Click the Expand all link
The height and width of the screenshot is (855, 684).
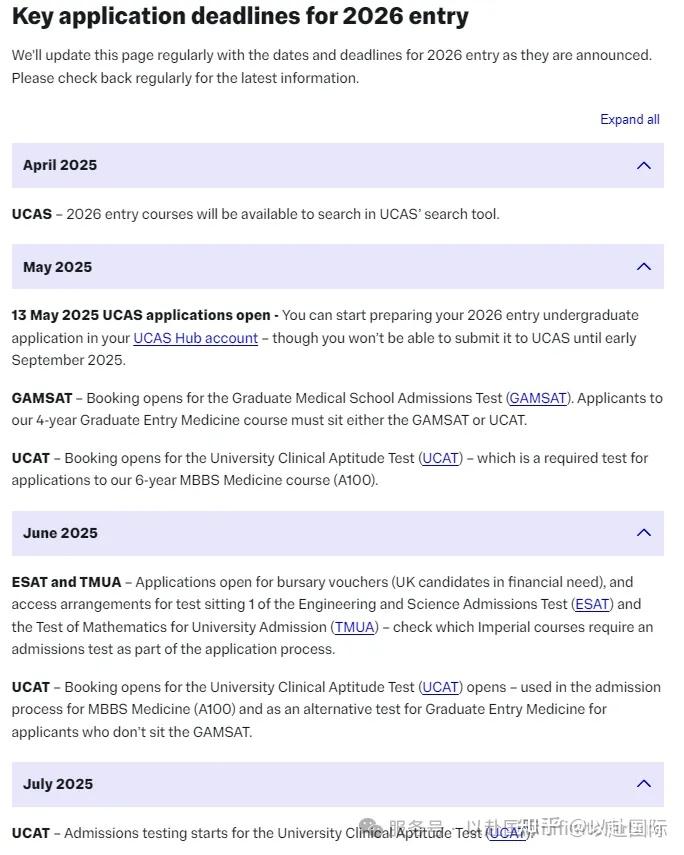point(629,119)
